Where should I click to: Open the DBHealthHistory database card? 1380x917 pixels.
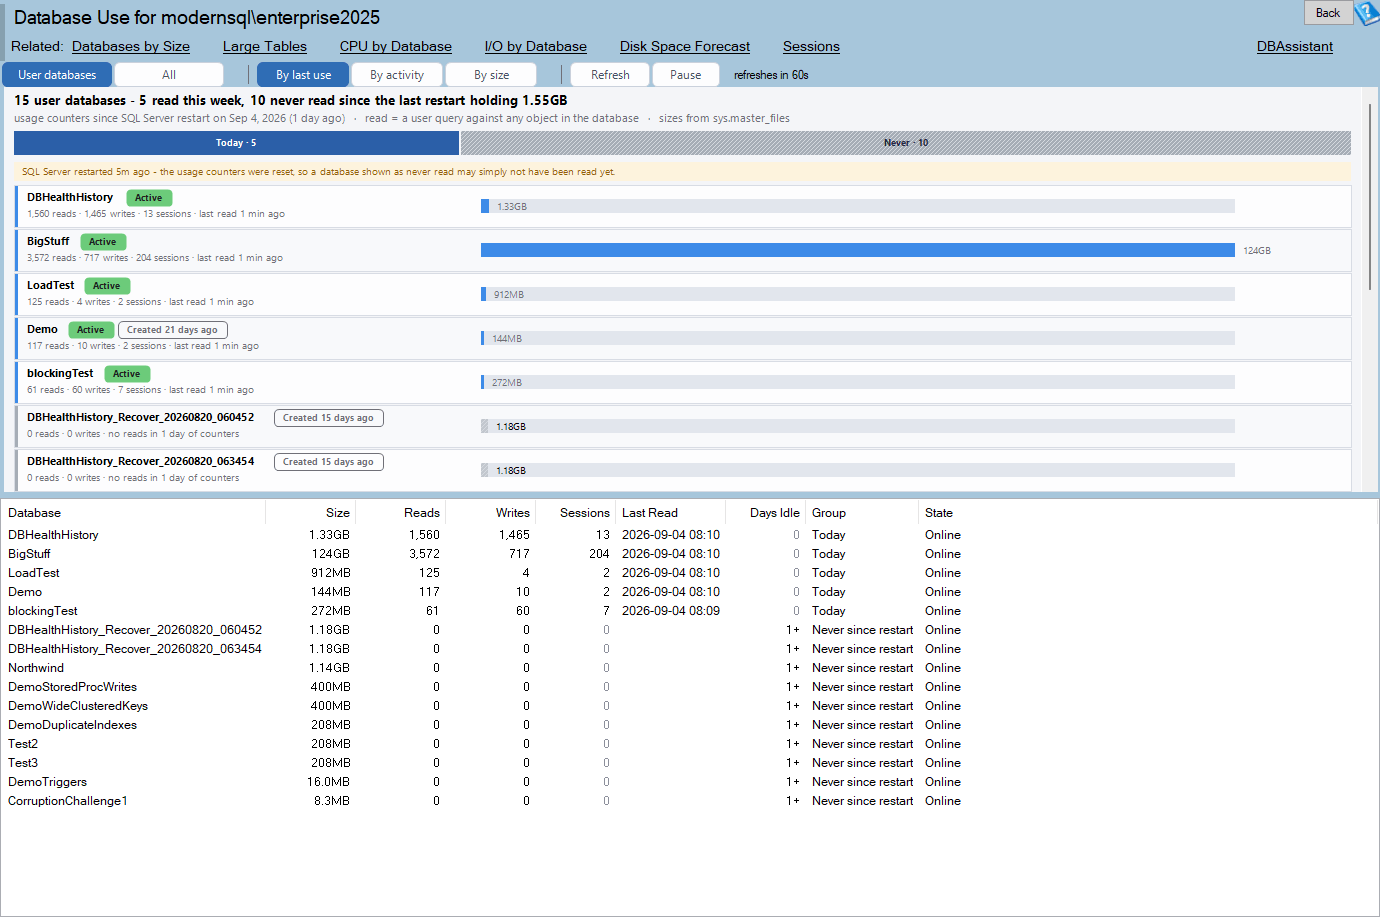[683, 206]
